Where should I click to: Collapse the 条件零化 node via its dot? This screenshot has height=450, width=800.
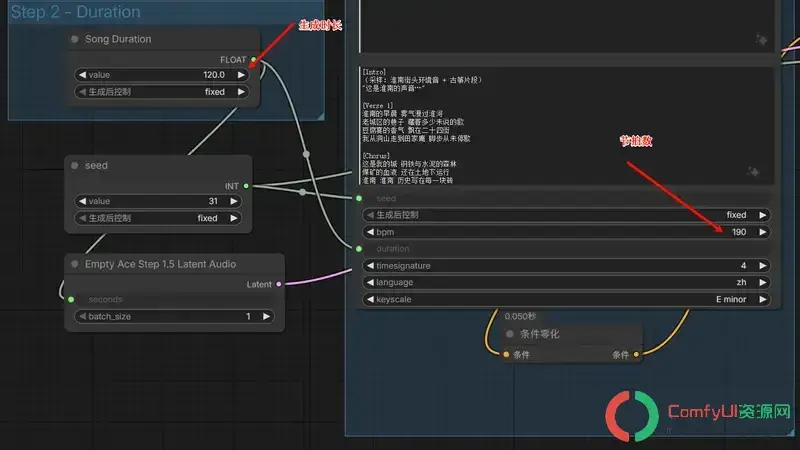tap(509, 334)
